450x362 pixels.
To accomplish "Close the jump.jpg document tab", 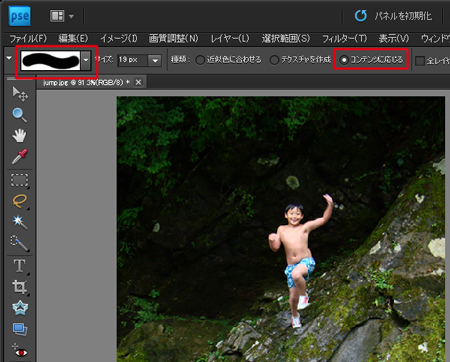I will pyautogui.click(x=138, y=82).
